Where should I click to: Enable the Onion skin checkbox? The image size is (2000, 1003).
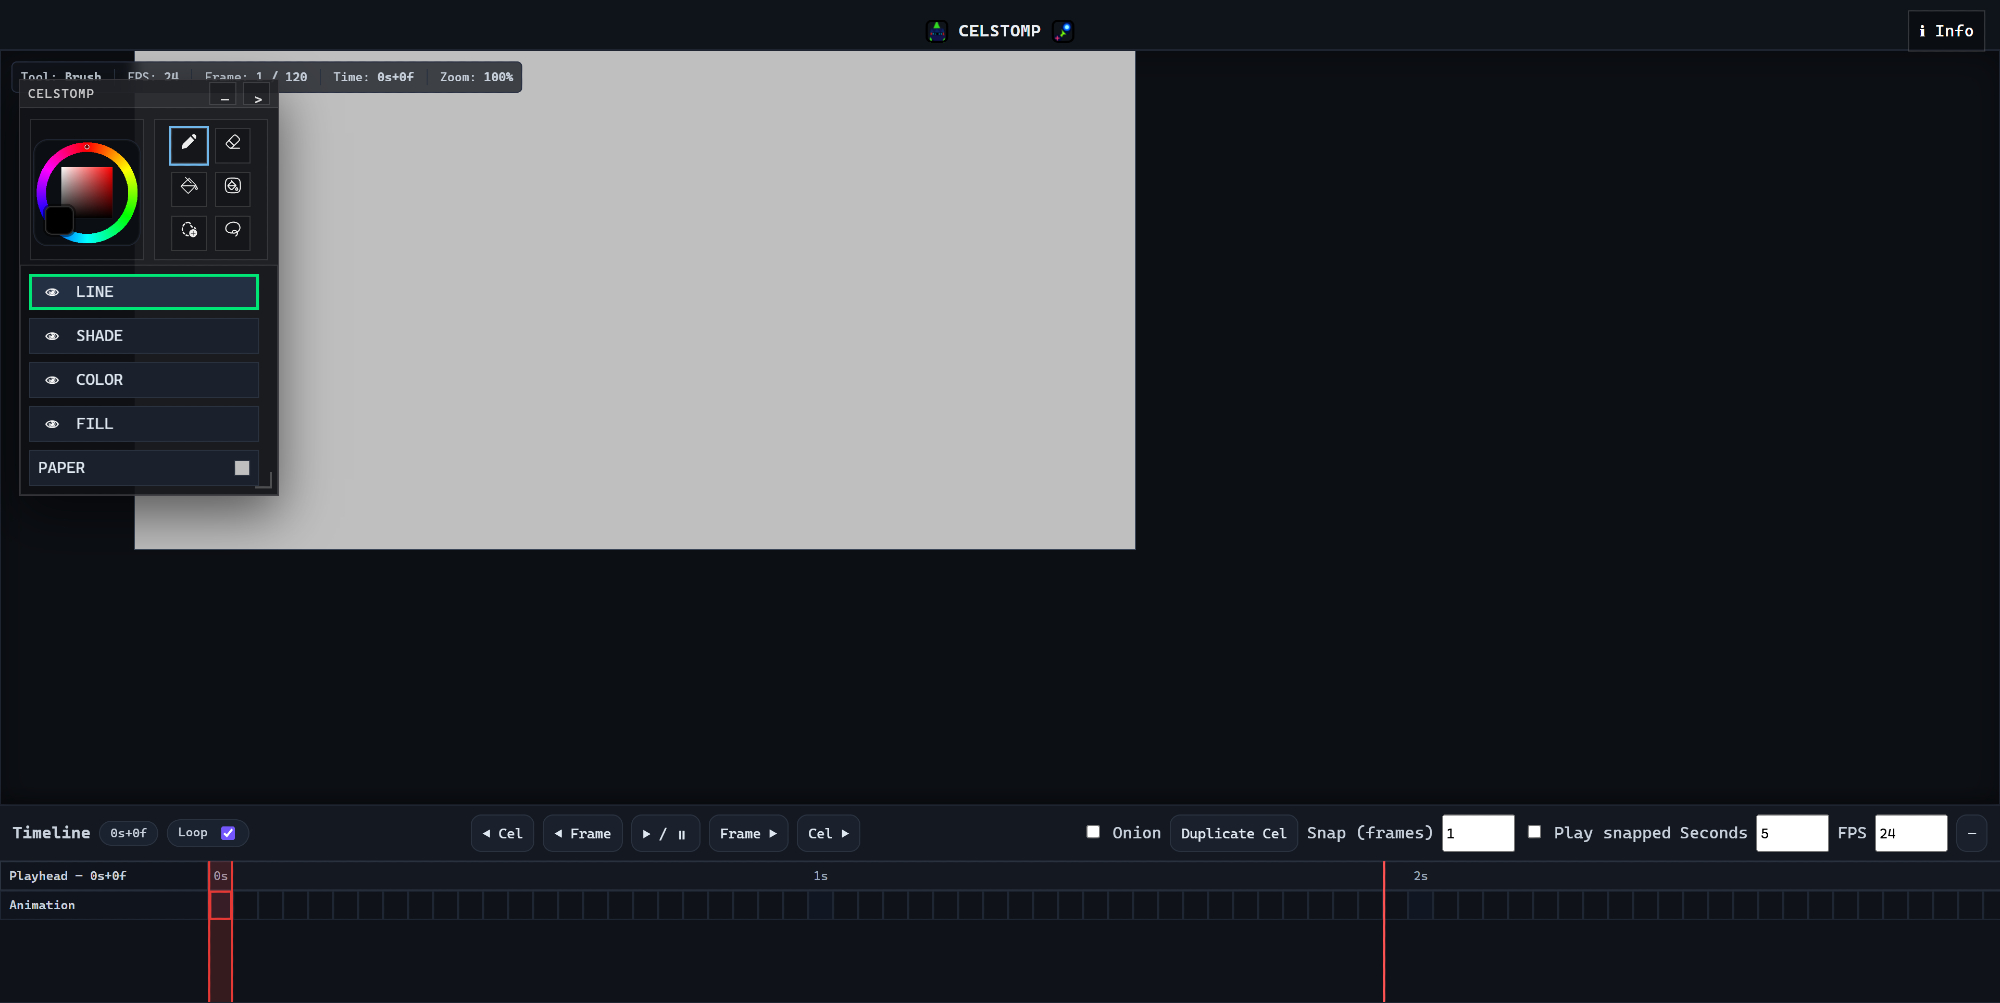point(1093,832)
